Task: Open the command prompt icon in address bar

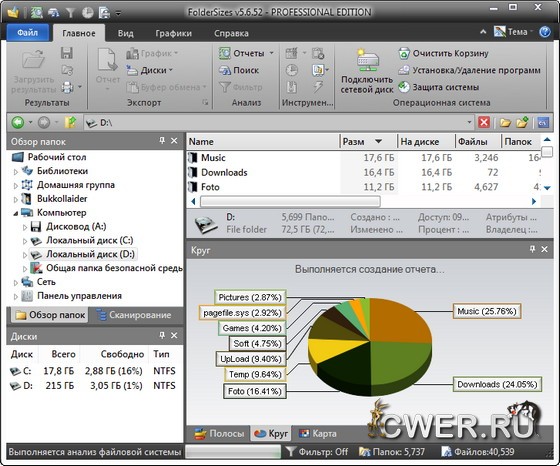Action: 542,122
